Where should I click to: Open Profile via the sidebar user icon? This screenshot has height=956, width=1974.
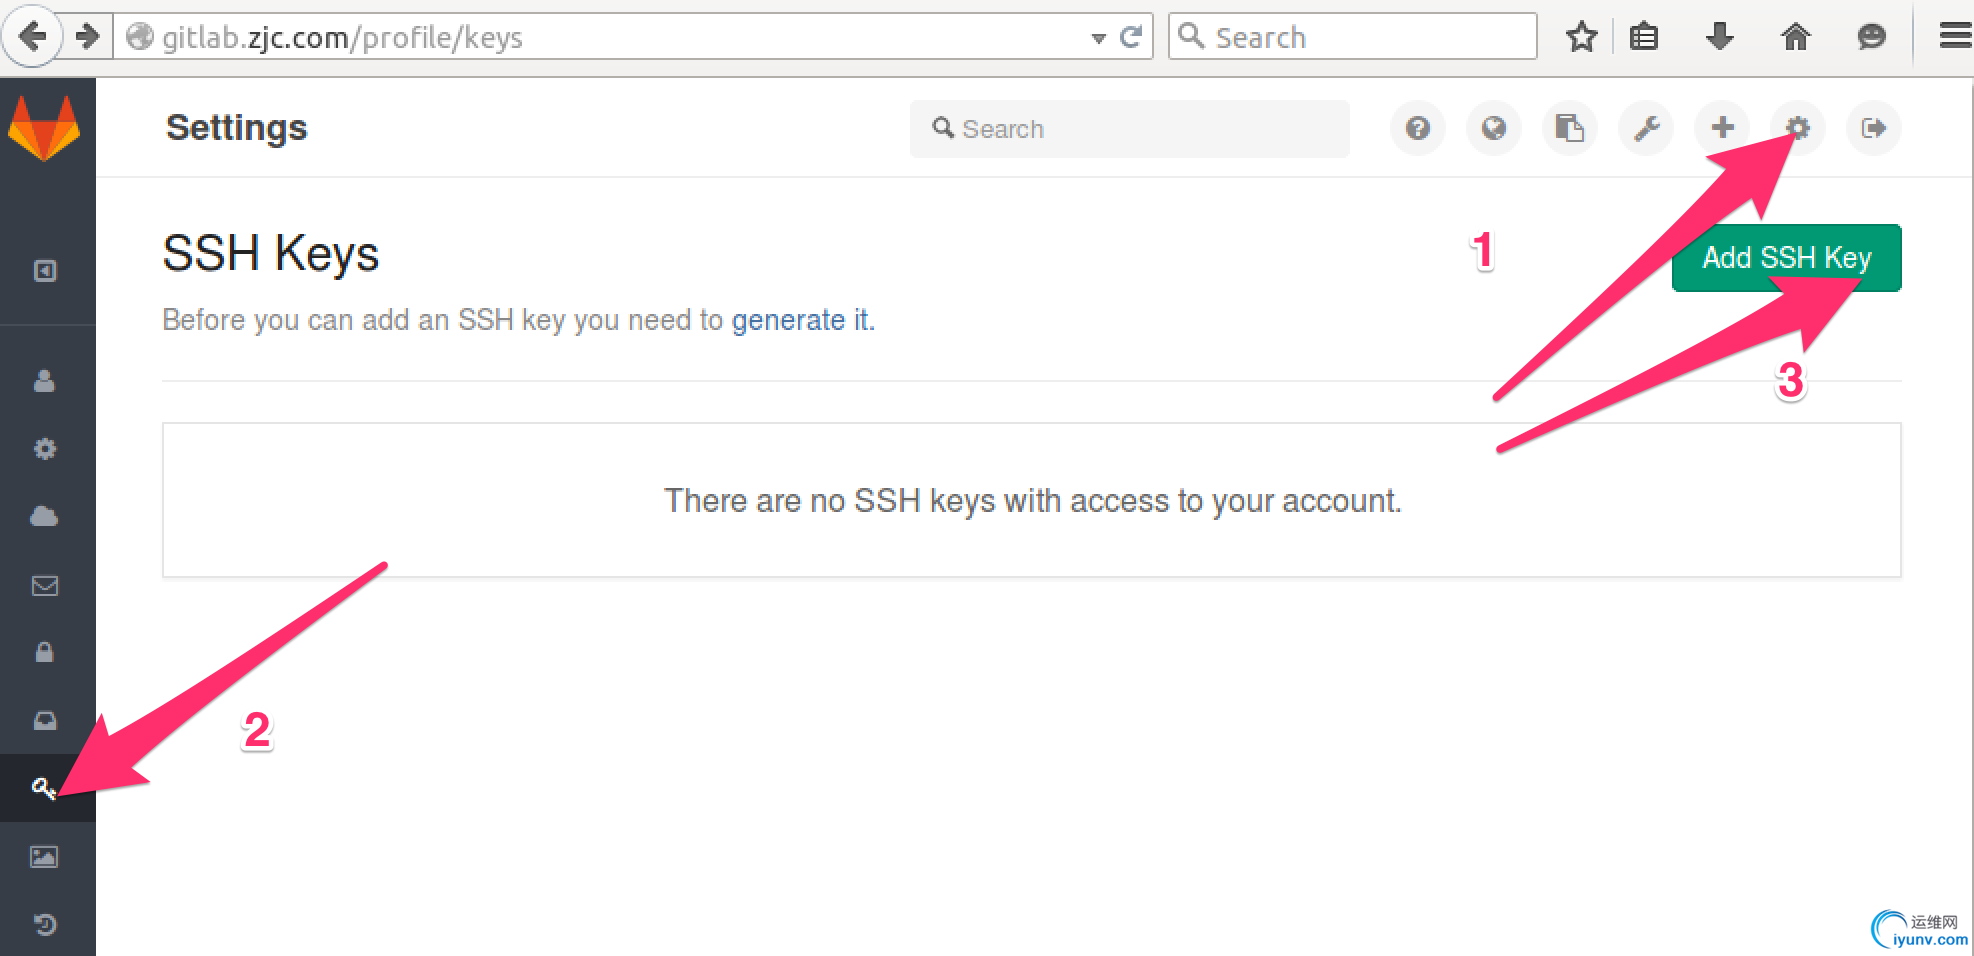point(44,381)
